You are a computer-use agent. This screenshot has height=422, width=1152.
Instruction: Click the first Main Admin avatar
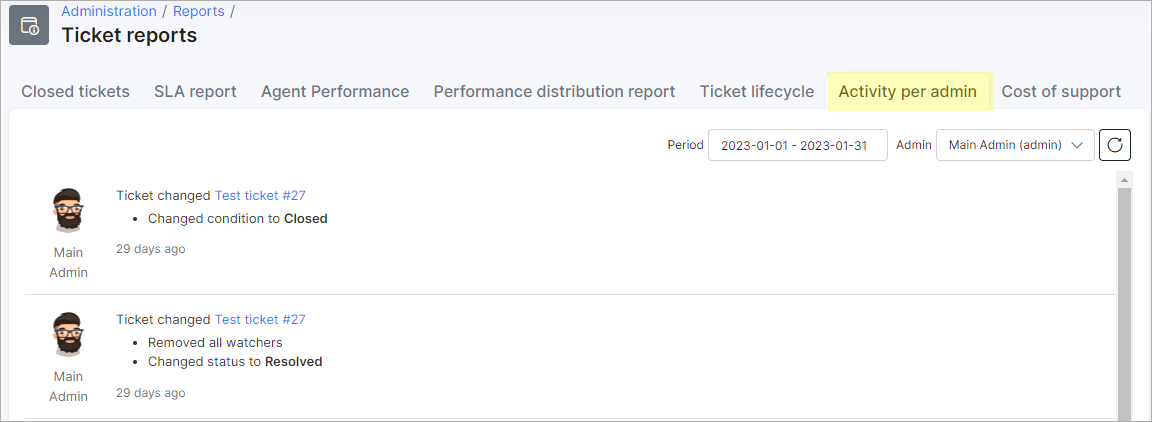tap(68, 210)
